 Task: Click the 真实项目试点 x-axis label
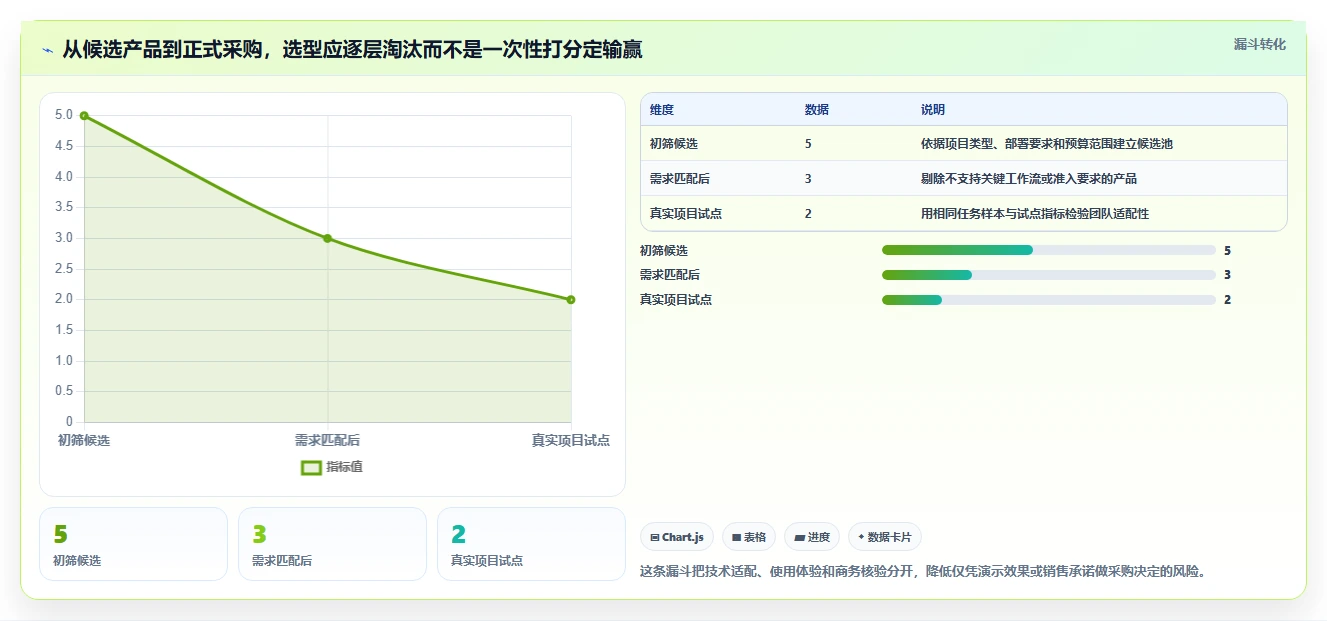click(x=570, y=440)
